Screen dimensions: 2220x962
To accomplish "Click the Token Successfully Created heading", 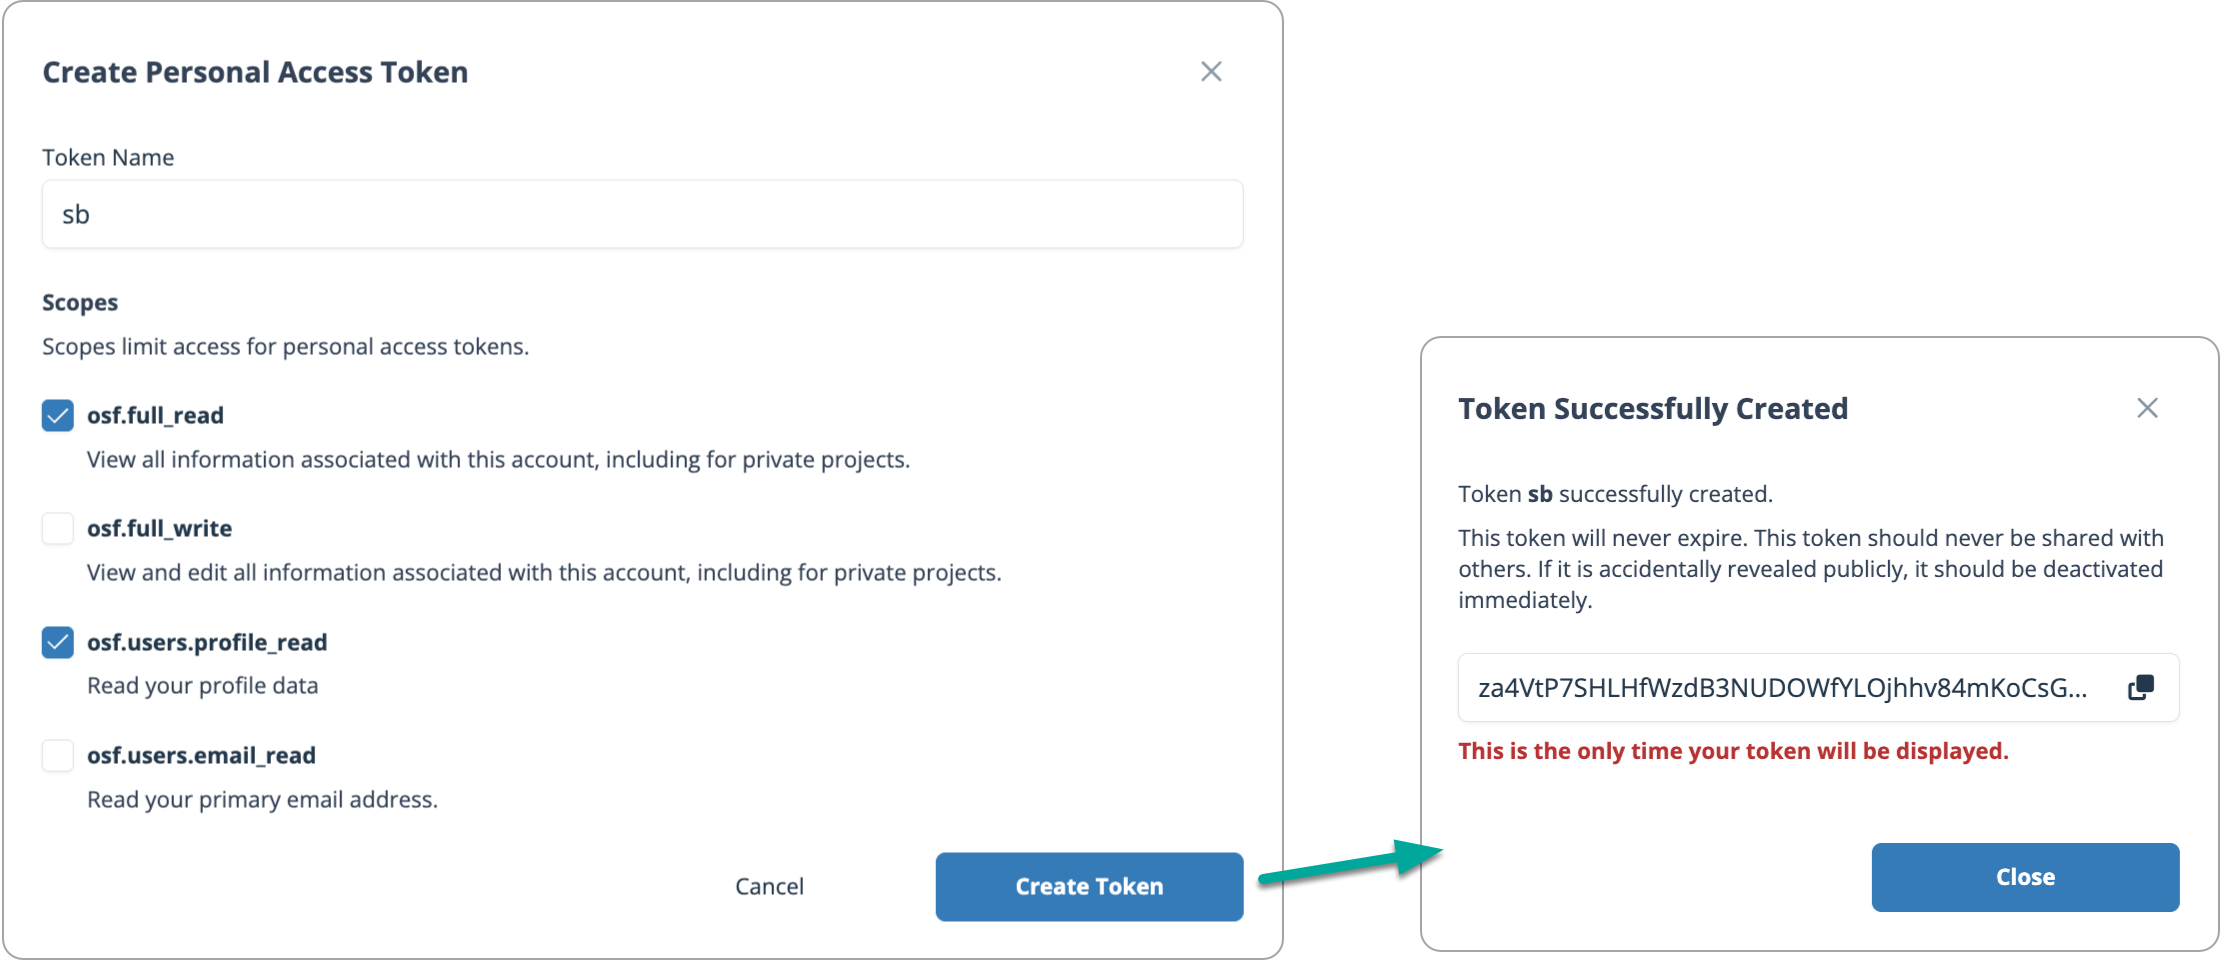I will tap(1652, 408).
